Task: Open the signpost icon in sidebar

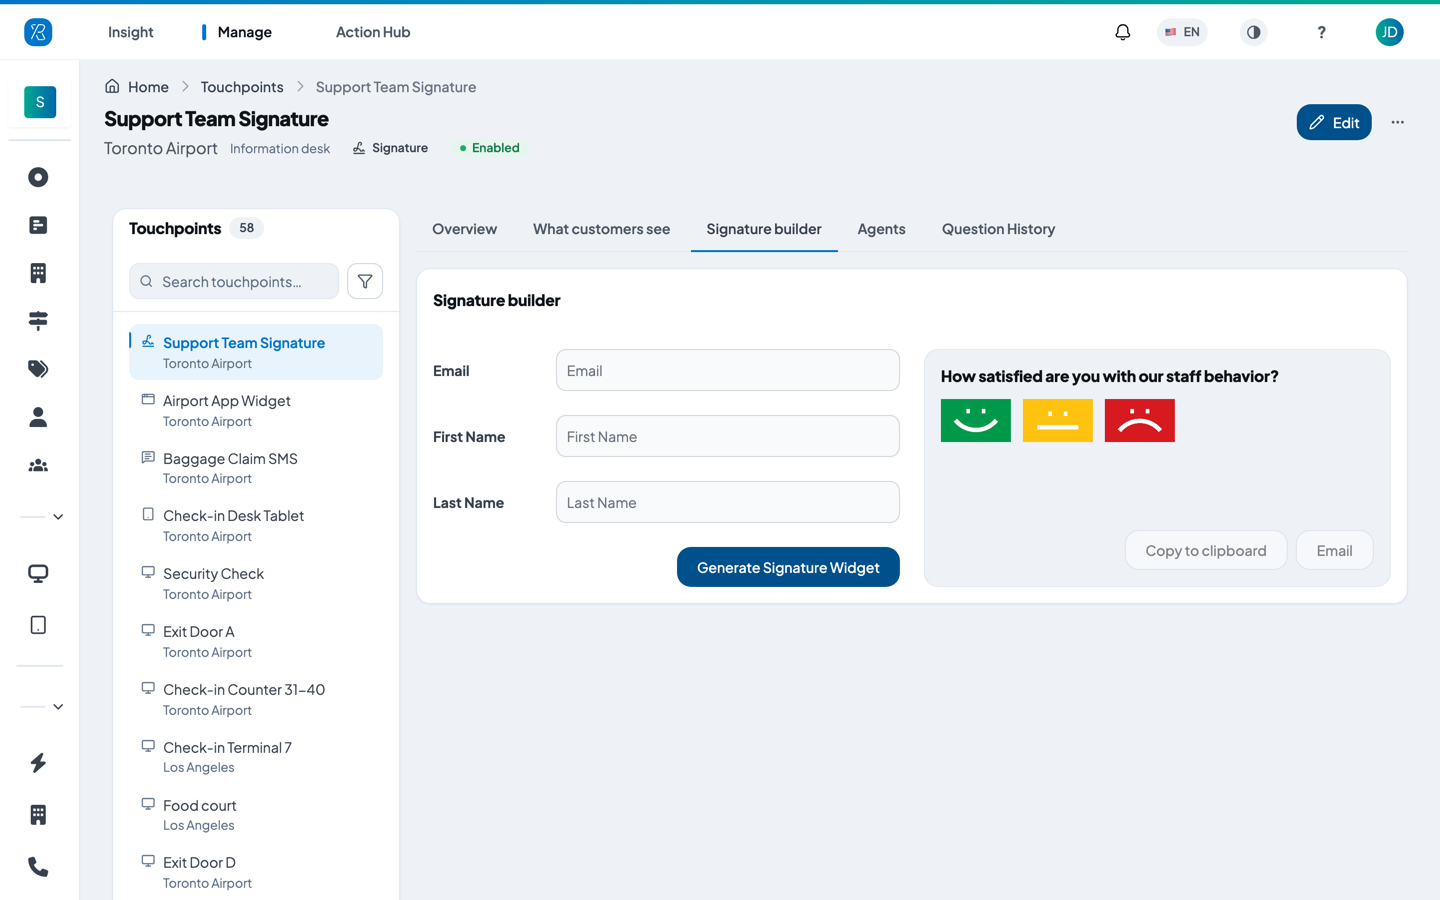Action: pyautogui.click(x=38, y=321)
